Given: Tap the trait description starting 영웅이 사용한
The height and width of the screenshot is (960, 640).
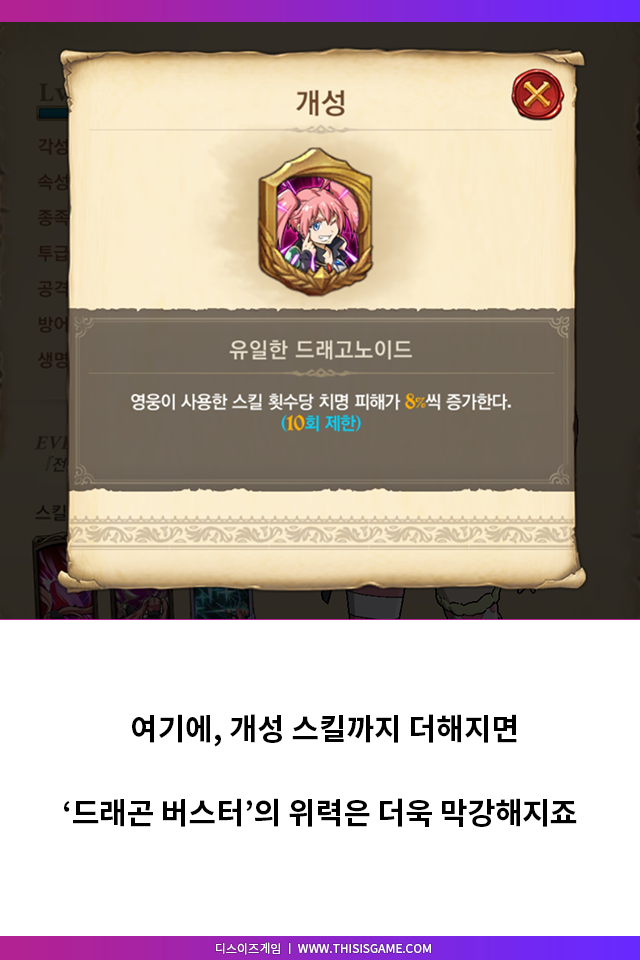Looking at the screenshot, I should (320, 402).
